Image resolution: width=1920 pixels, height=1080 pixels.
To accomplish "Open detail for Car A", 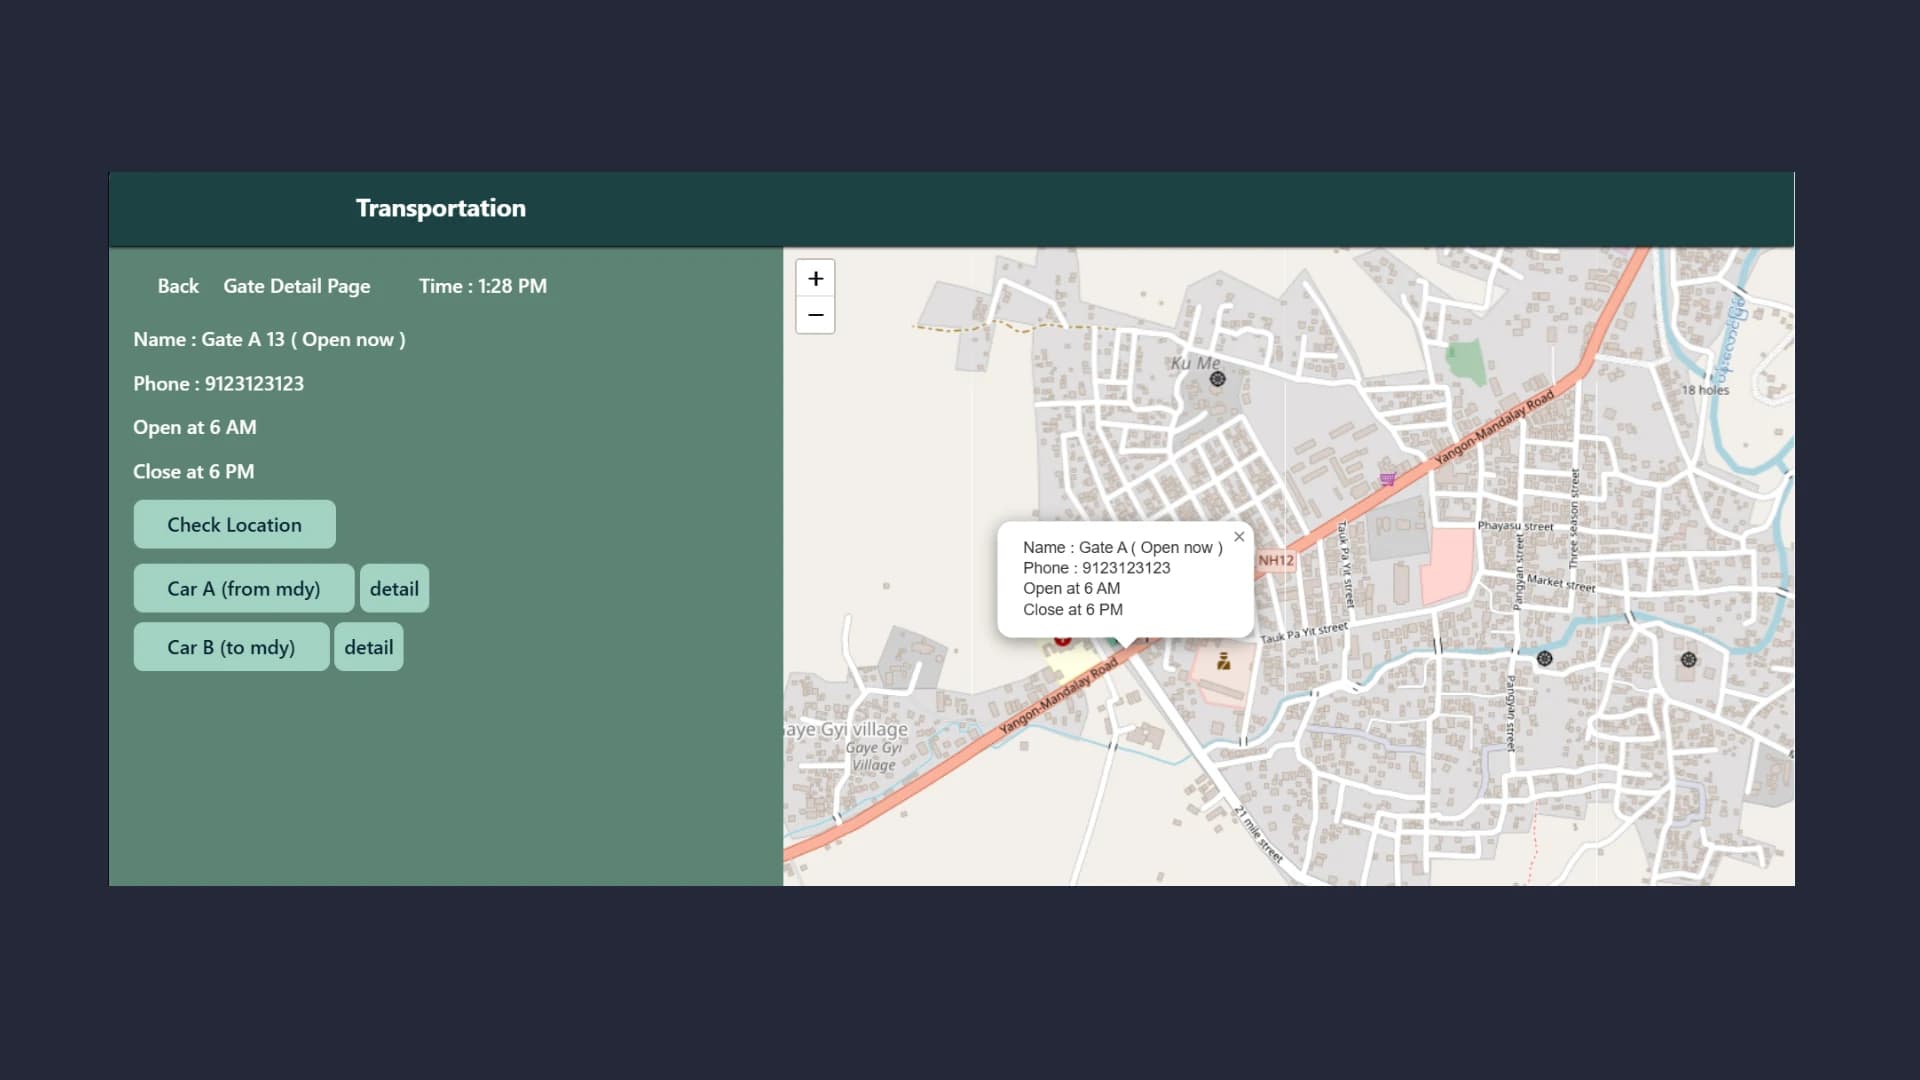I will click(394, 588).
